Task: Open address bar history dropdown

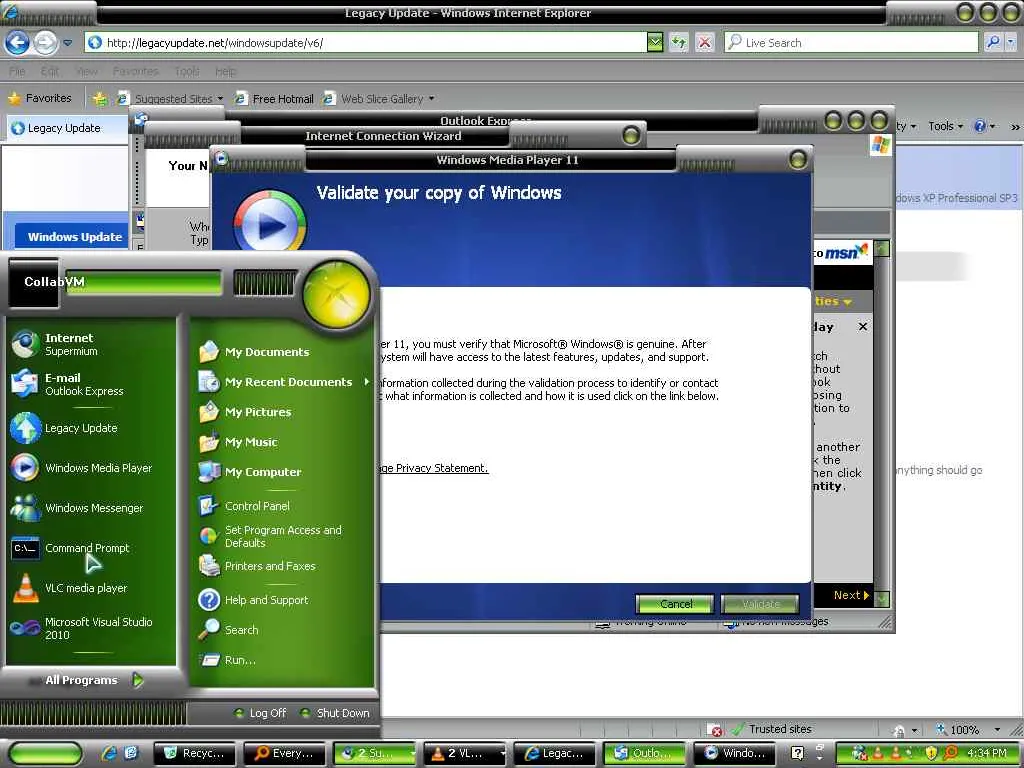Action: pyautogui.click(x=655, y=43)
